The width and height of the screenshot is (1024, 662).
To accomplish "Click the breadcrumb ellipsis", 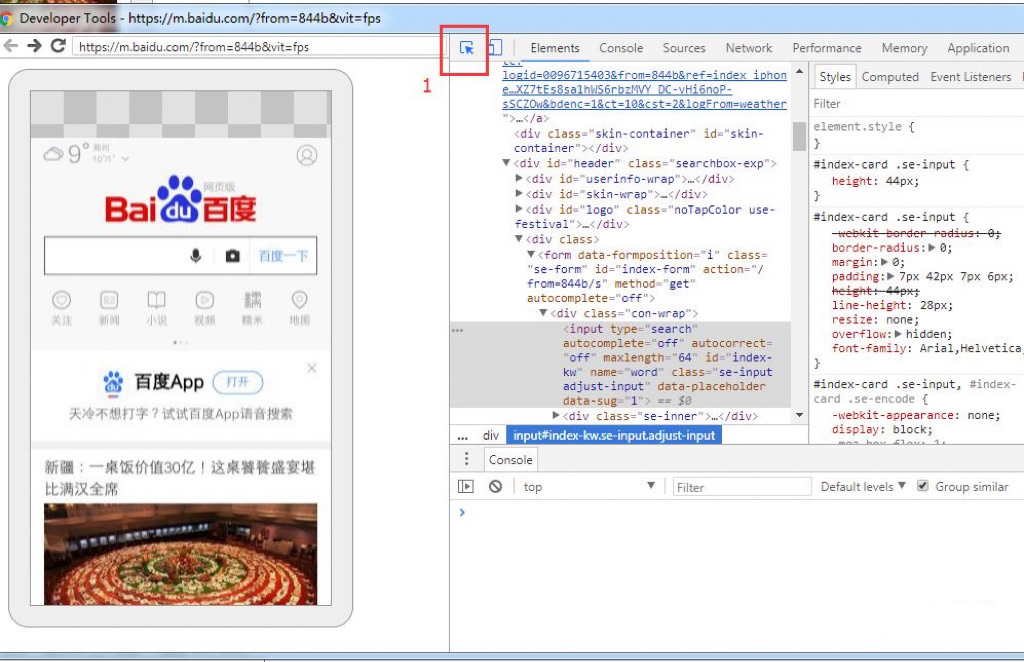I will pos(463,436).
